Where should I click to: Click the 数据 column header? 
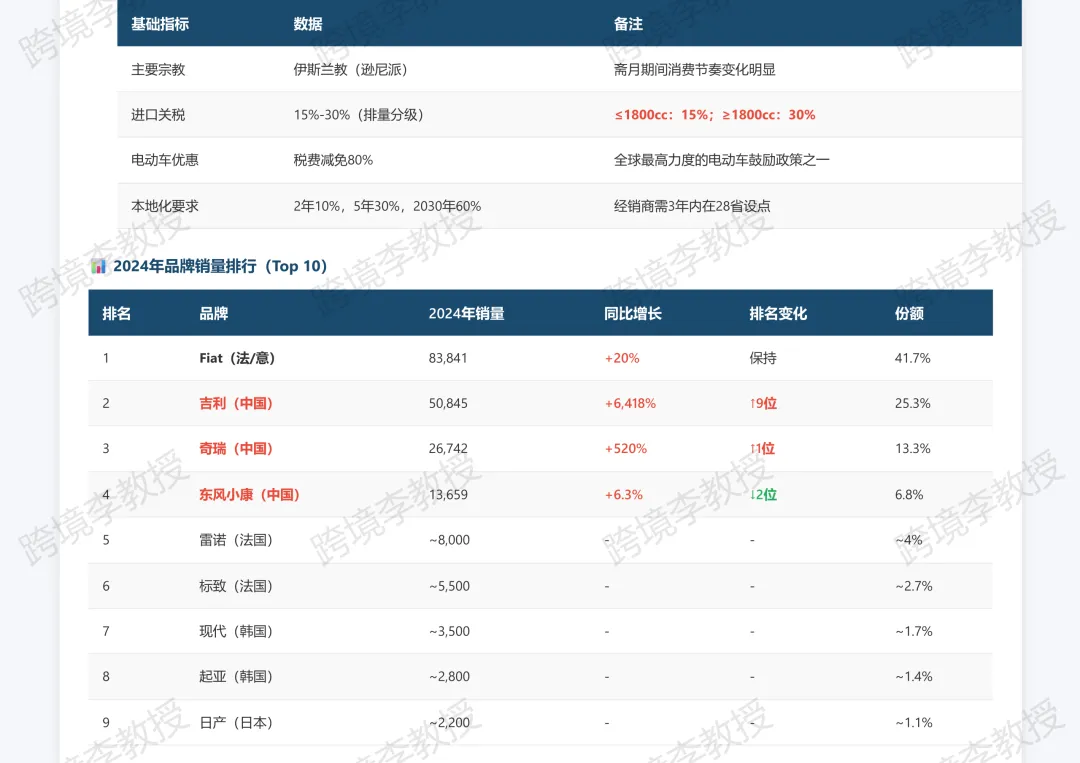pos(308,24)
